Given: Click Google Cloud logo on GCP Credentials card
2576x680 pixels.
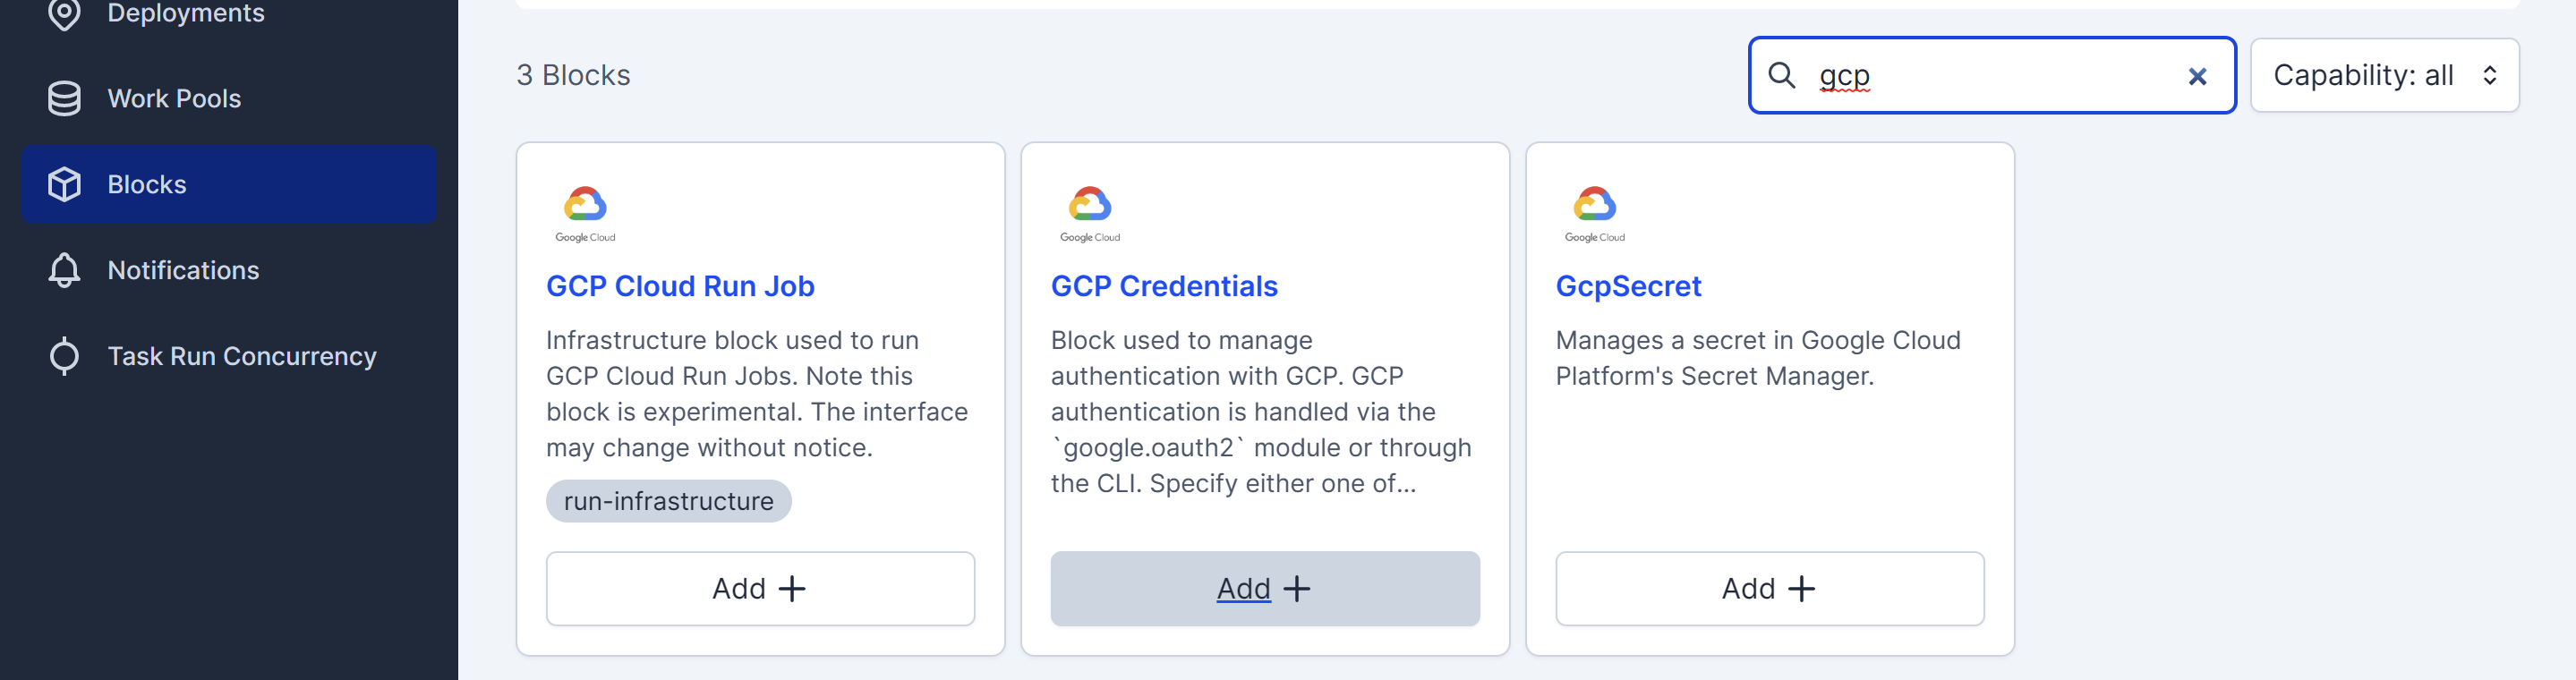Looking at the screenshot, I should pyautogui.click(x=1090, y=212).
